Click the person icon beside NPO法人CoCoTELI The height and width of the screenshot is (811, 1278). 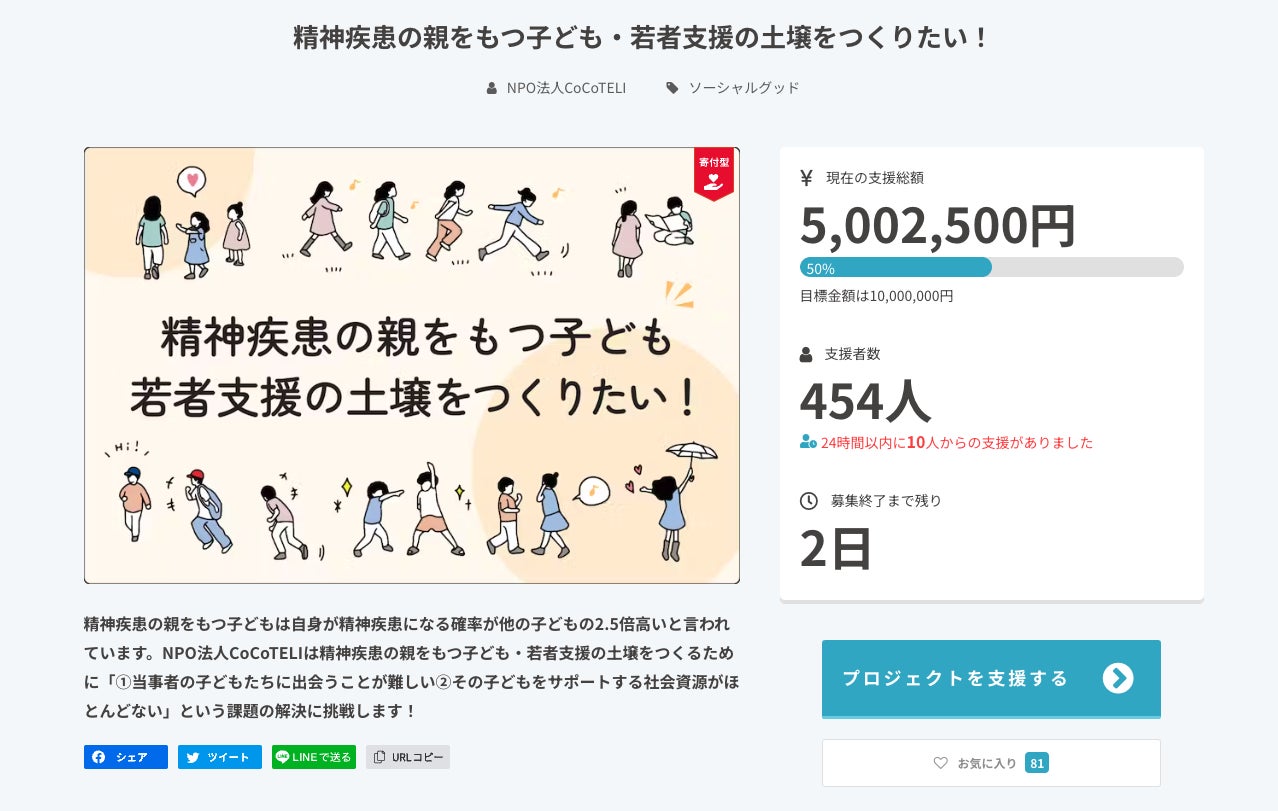point(491,88)
